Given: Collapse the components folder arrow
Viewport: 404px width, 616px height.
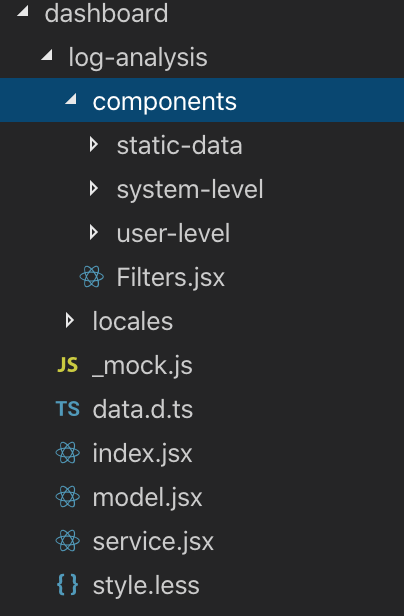Looking at the screenshot, I should pos(71,99).
